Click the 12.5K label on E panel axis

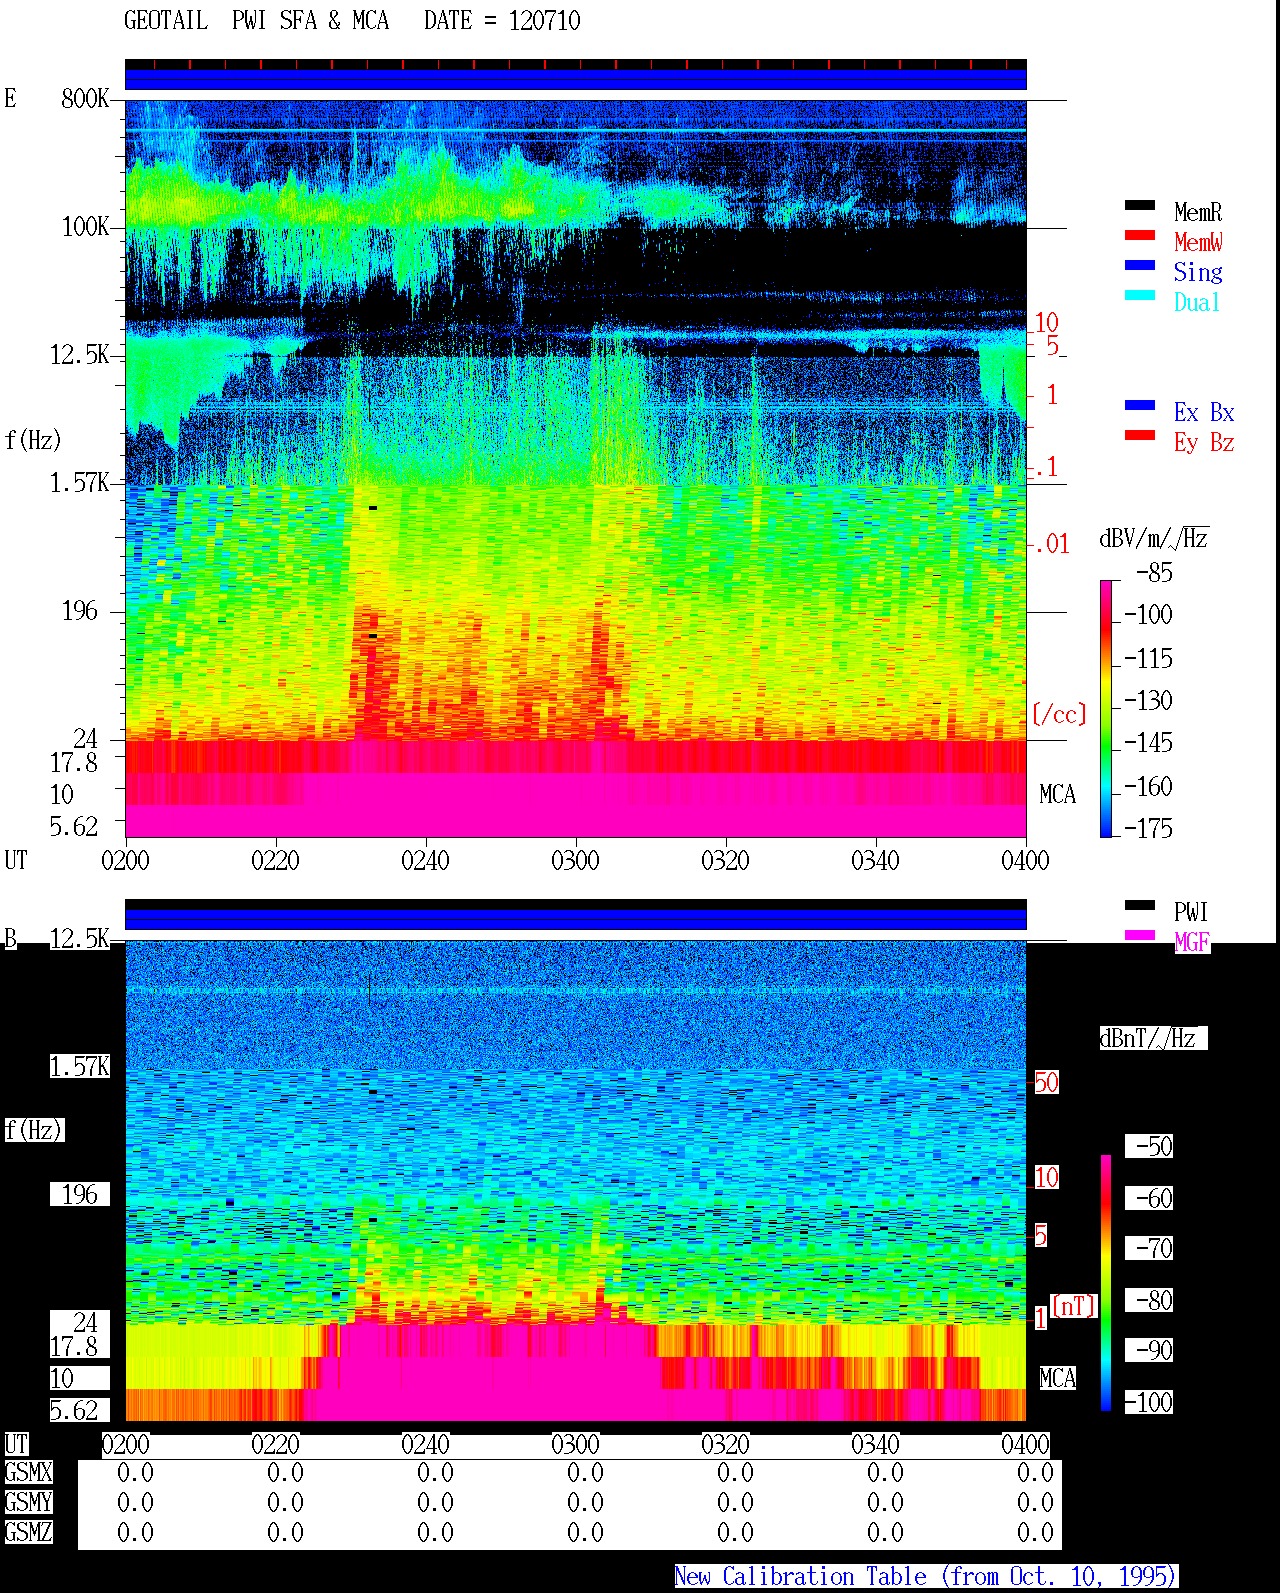80,355
